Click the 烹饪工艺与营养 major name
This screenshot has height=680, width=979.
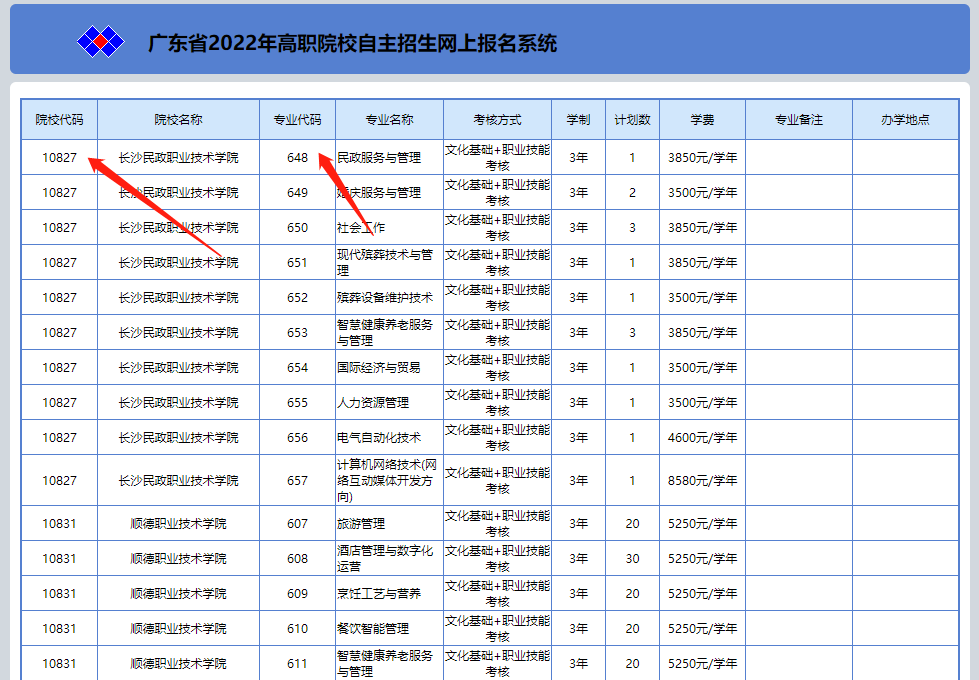point(379,593)
